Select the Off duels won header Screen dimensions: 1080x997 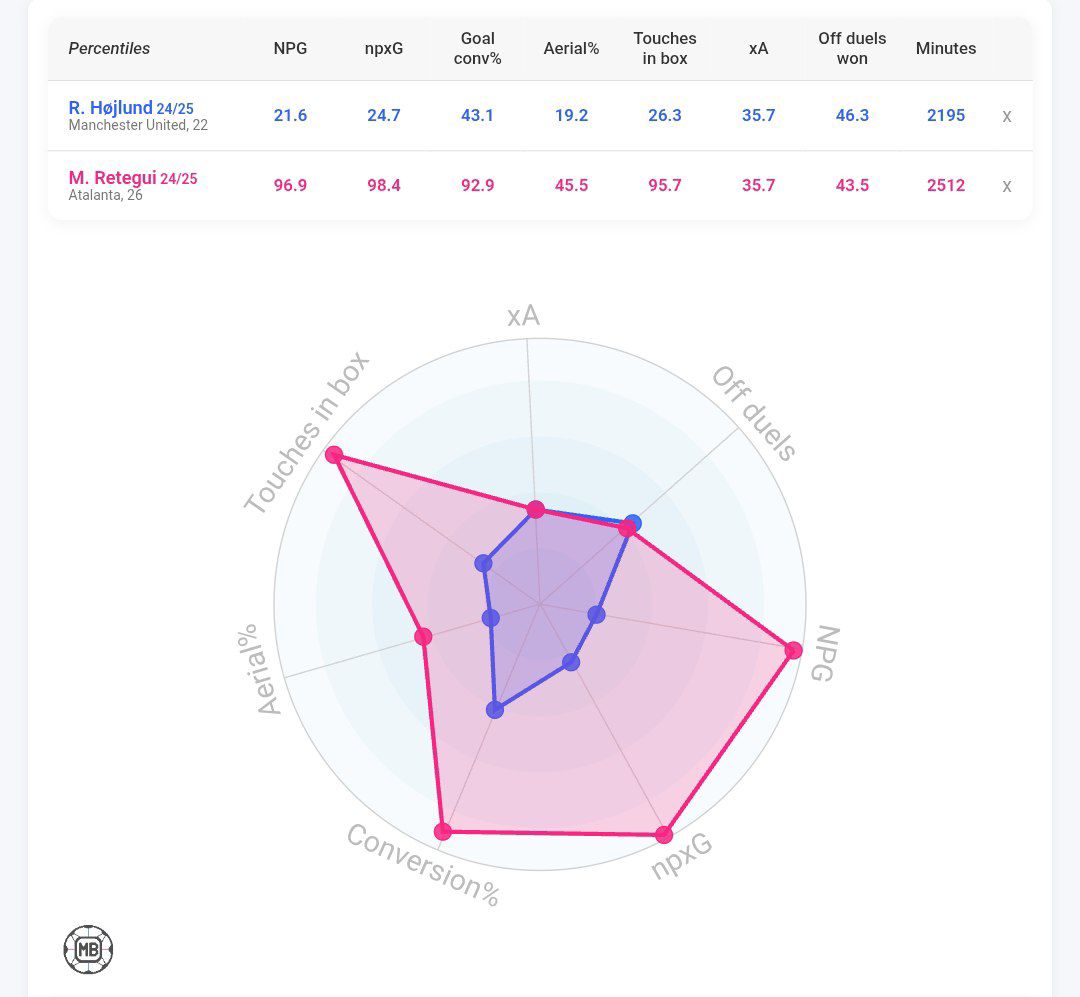pyautogui.click(x=852, y=48)
